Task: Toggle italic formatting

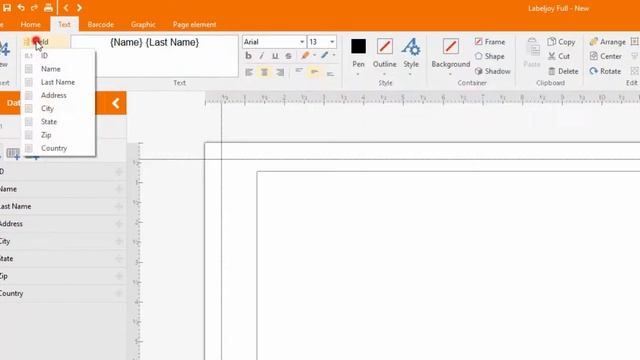Action: [x=262, y=56]
